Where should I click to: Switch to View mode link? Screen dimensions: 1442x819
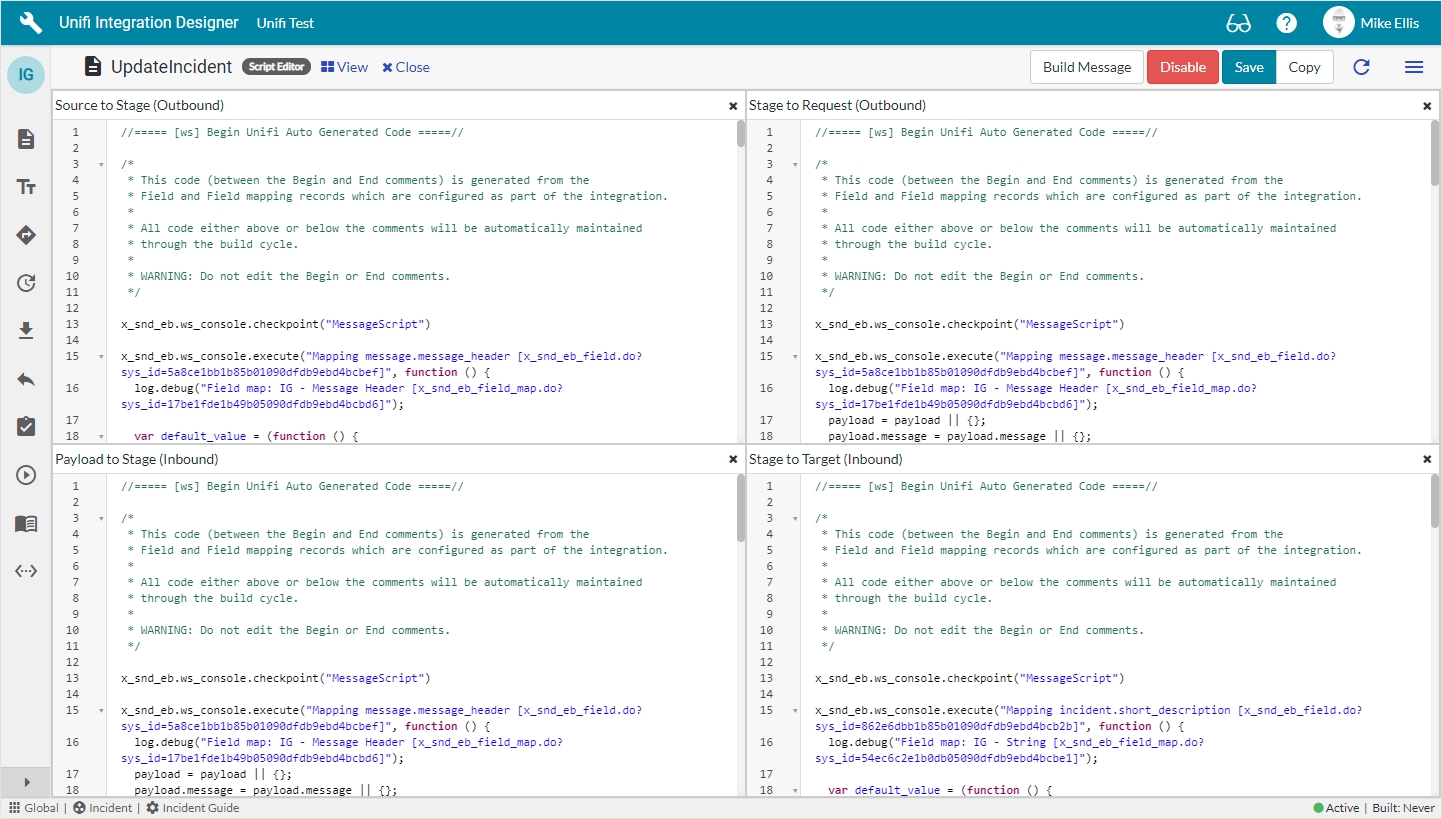pyautogui.click(x=344, y=67)
